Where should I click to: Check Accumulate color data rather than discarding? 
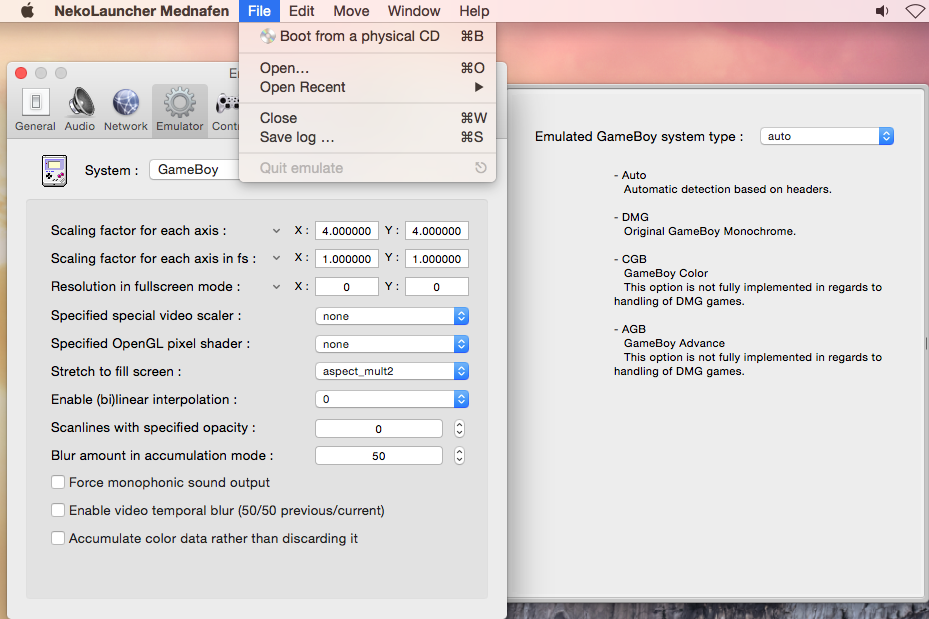57,538
